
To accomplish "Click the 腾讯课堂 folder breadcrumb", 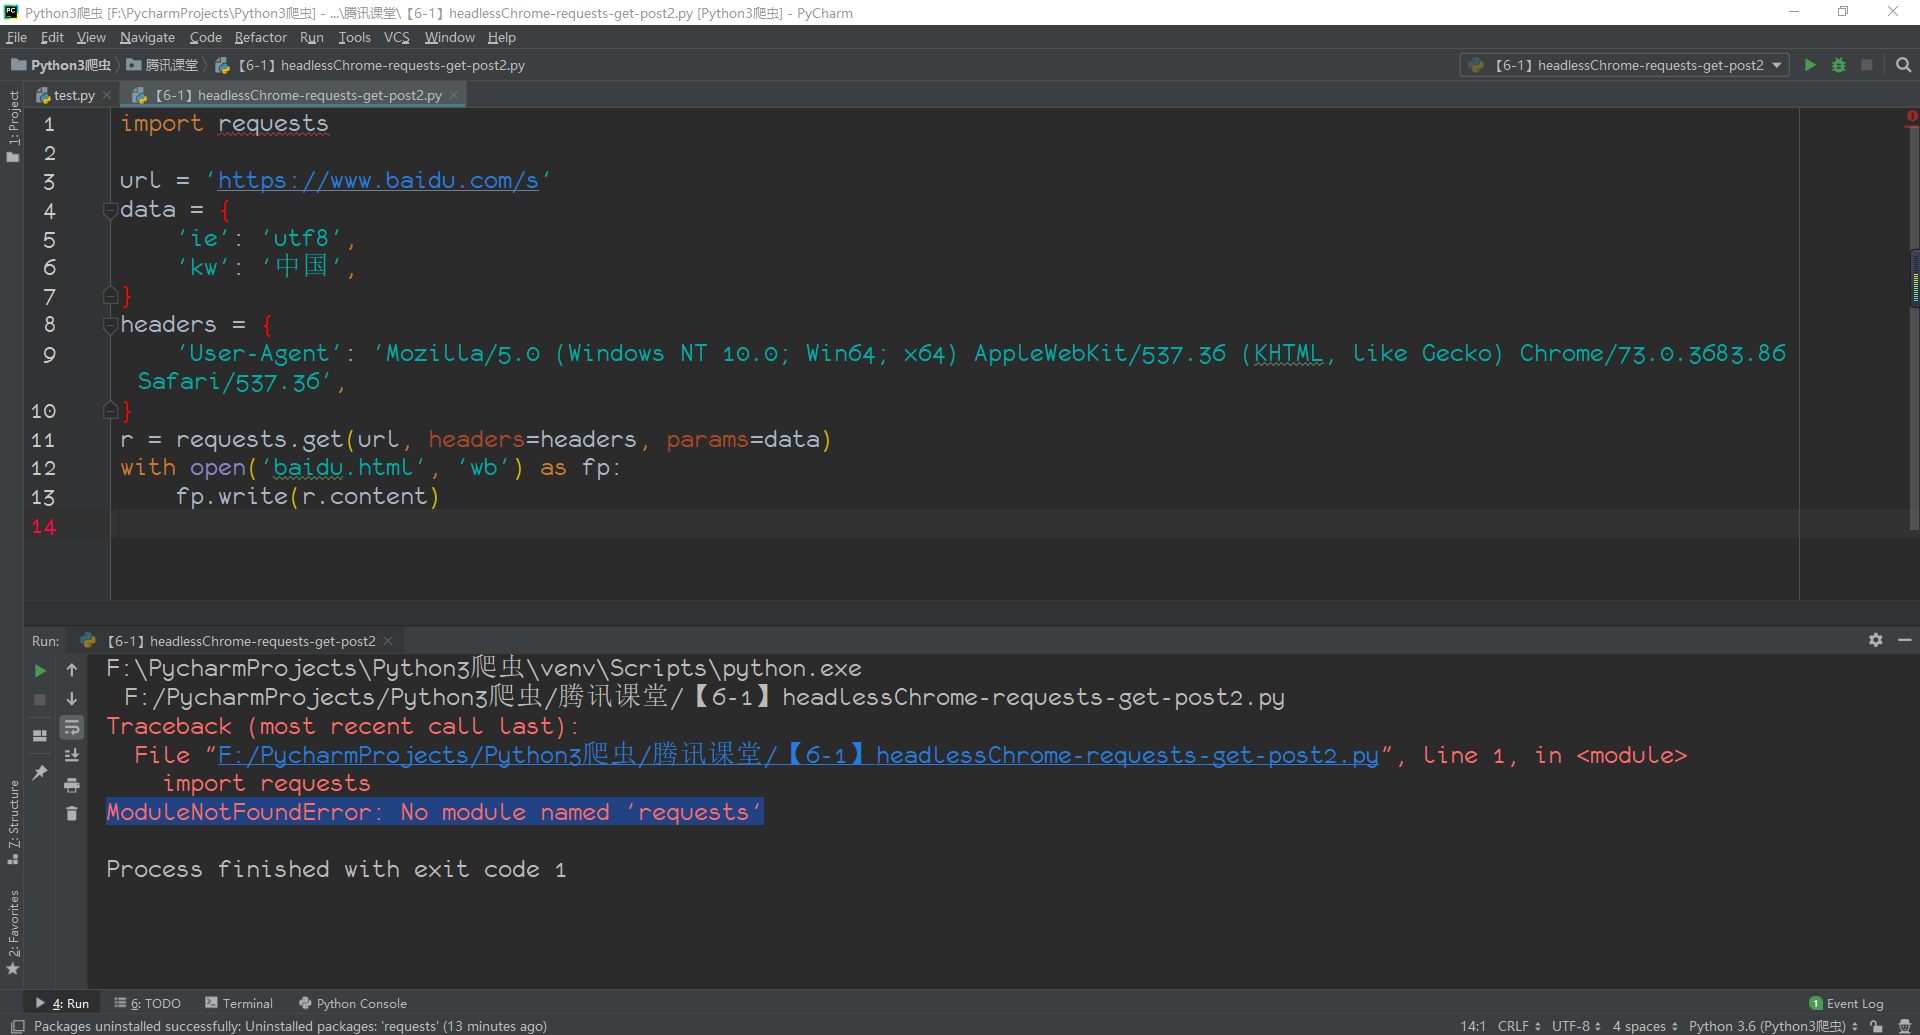I will [162, 65].
